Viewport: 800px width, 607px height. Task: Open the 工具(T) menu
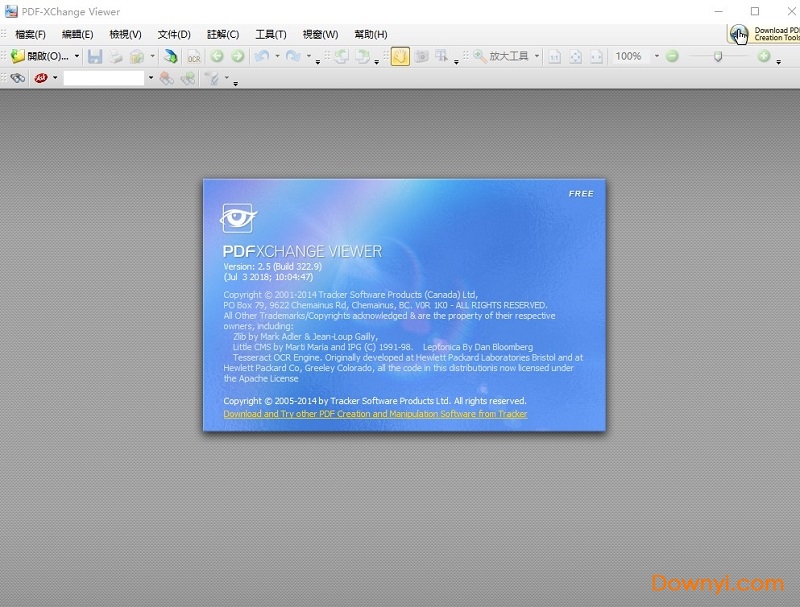click(269, 33)
